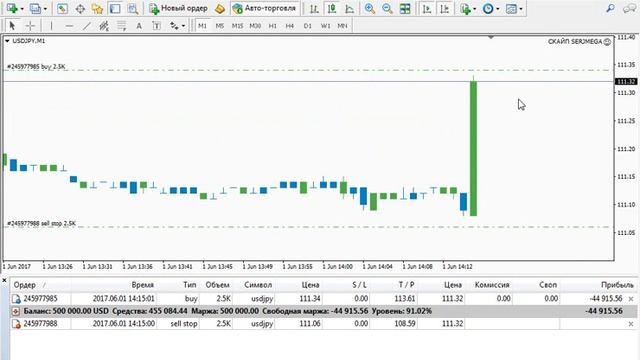This screenshot has width=640, height=360.
Task: Open the chat bubbles icon
Action: [629, 8]
